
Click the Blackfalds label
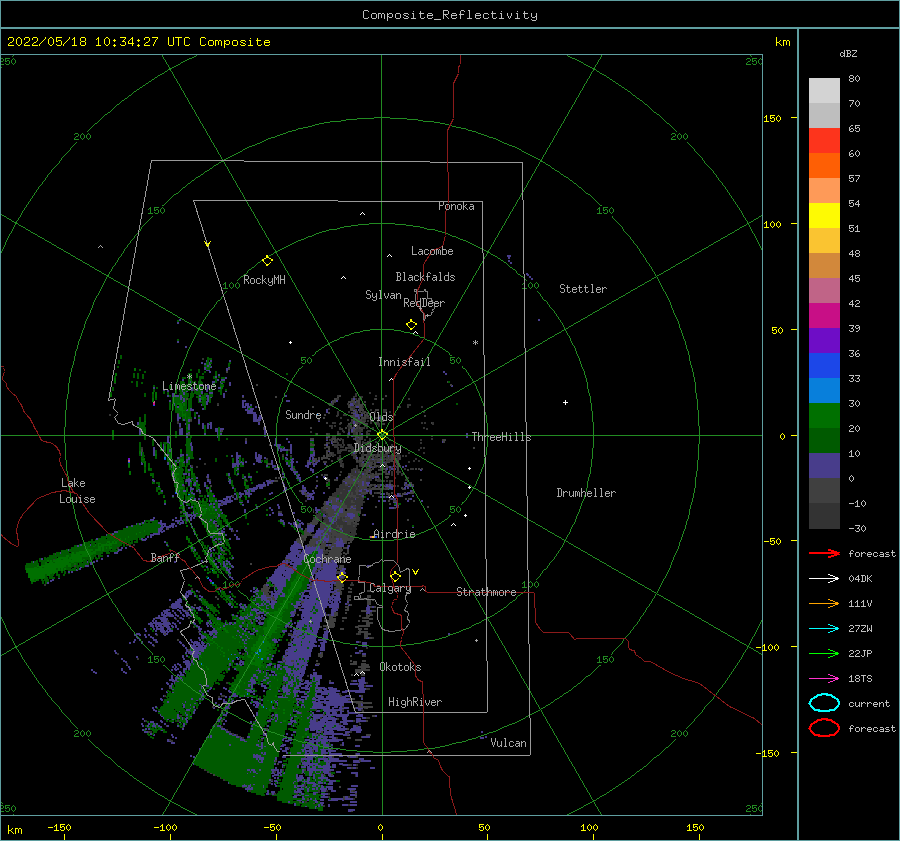click(x=425, y=277)
